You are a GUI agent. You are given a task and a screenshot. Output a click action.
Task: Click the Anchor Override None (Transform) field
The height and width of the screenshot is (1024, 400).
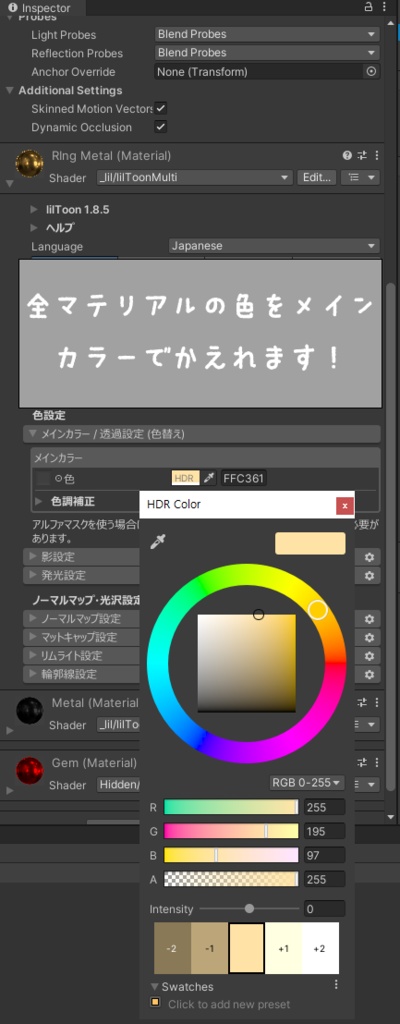tap(259, 72)
